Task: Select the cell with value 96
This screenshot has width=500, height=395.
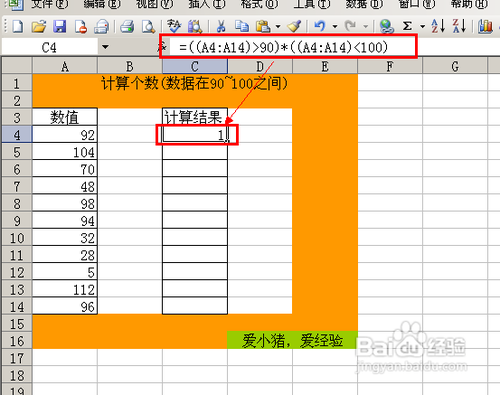Action: [x=65, y=306]
